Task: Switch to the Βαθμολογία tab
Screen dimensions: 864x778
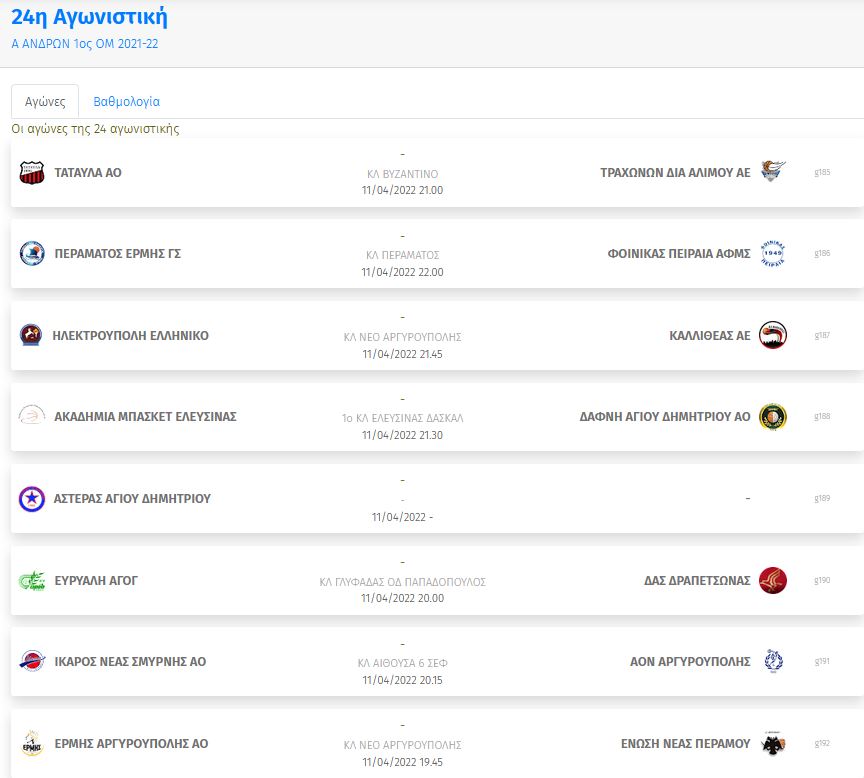Action: point(126,101)
